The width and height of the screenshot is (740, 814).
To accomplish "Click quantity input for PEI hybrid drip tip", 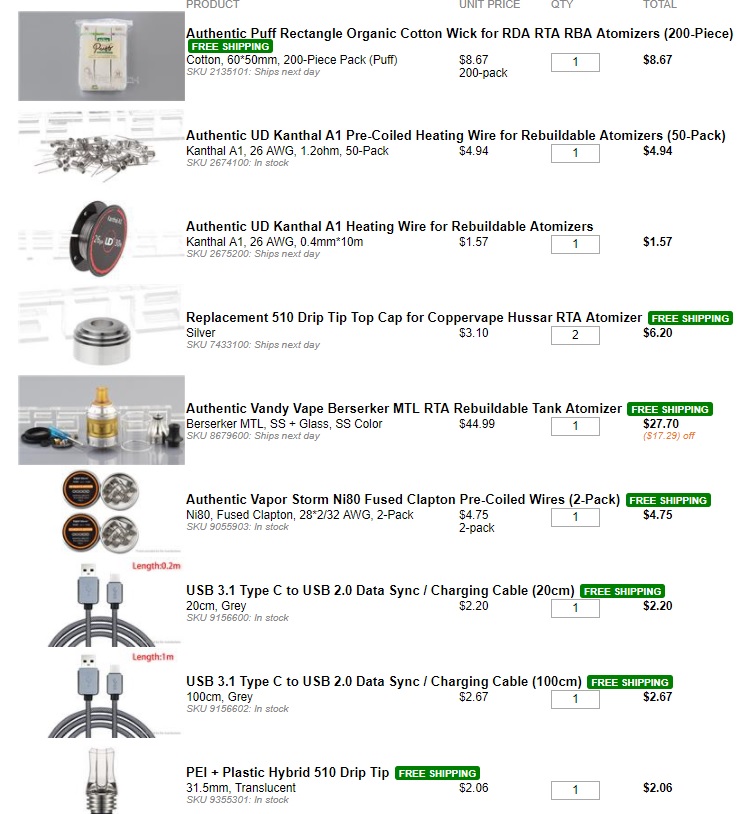I will click(575, 790).
